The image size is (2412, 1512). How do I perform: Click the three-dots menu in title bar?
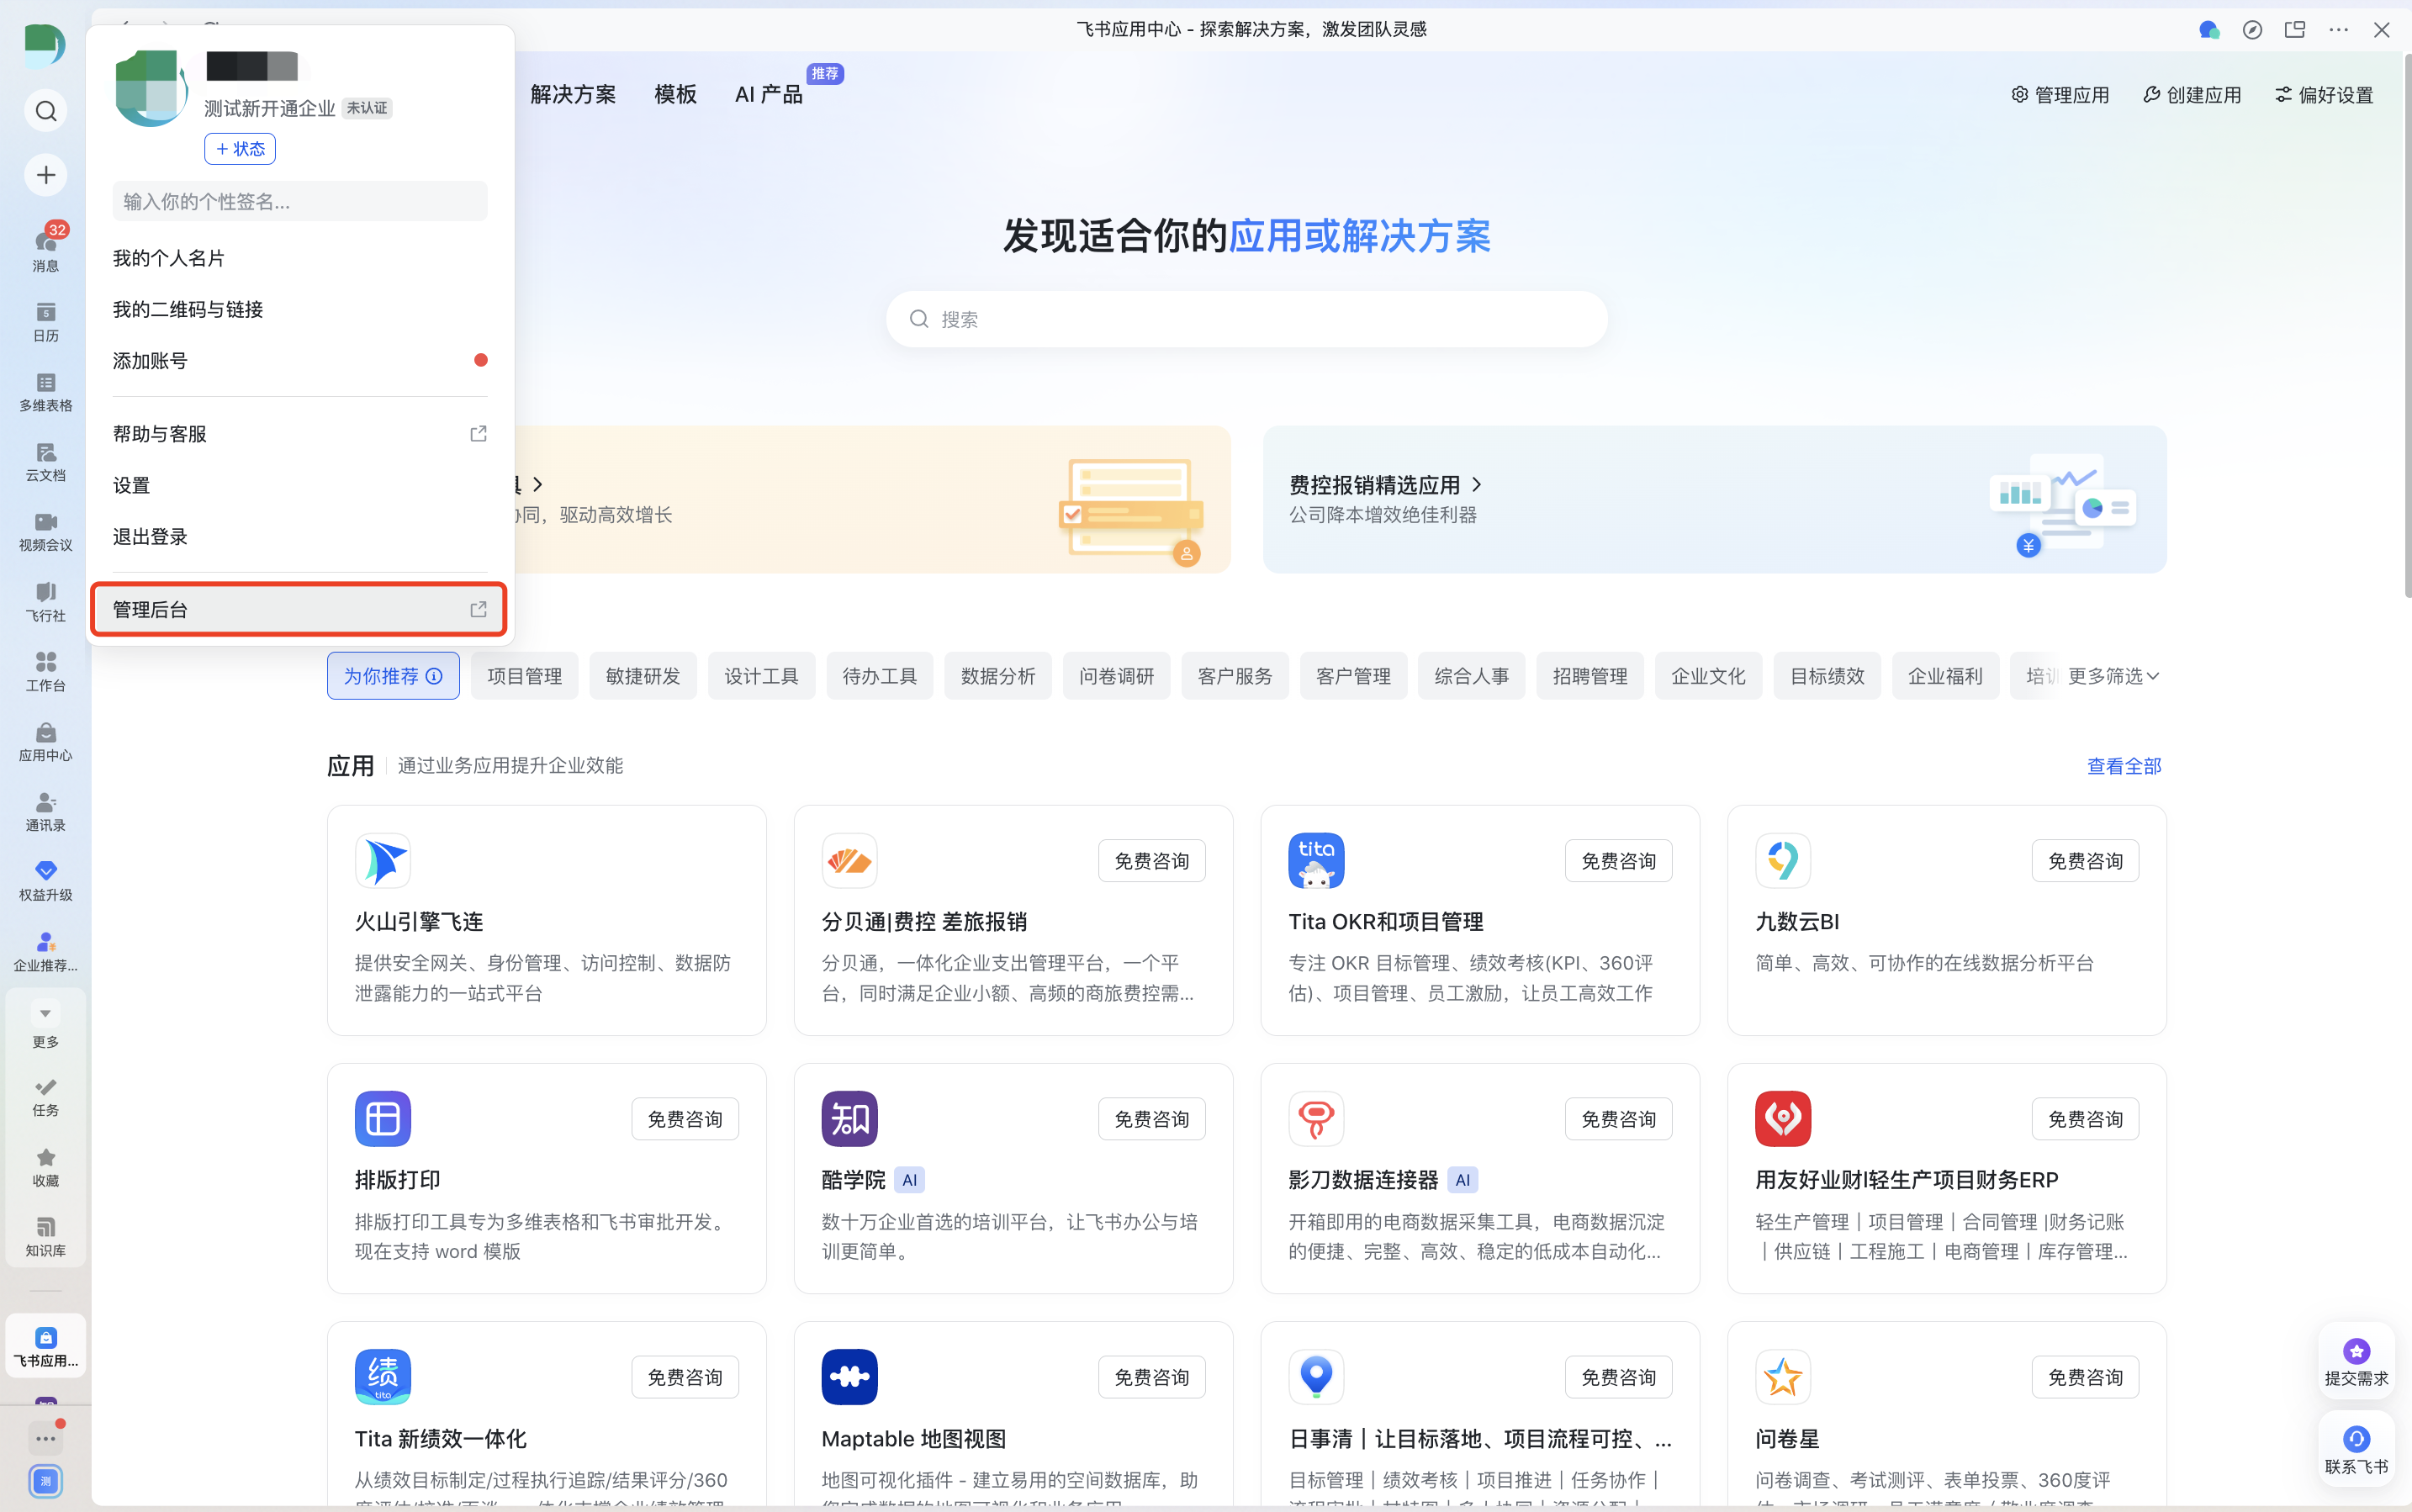[2338, 30]
